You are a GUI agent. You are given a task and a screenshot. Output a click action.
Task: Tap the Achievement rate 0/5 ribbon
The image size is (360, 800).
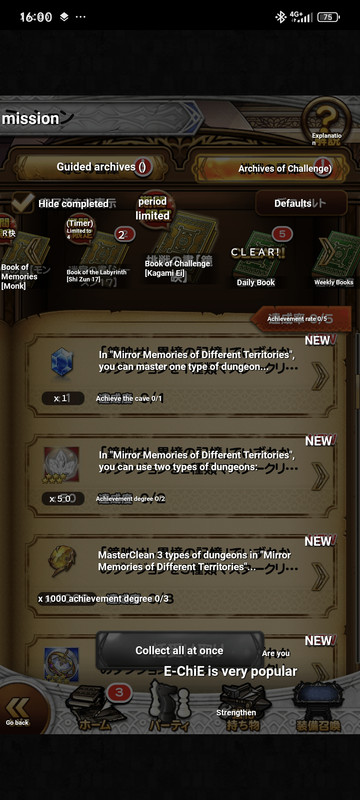pos(301,319)
